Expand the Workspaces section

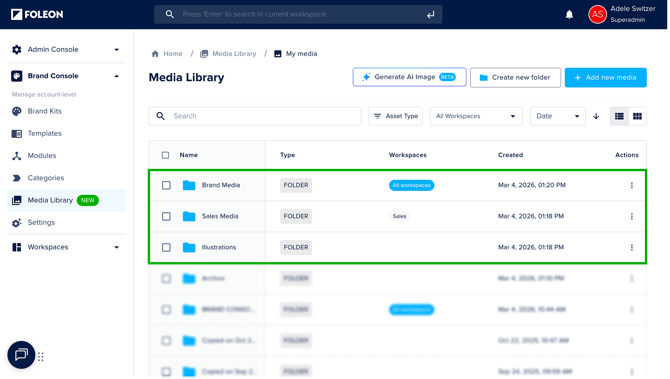117,247
